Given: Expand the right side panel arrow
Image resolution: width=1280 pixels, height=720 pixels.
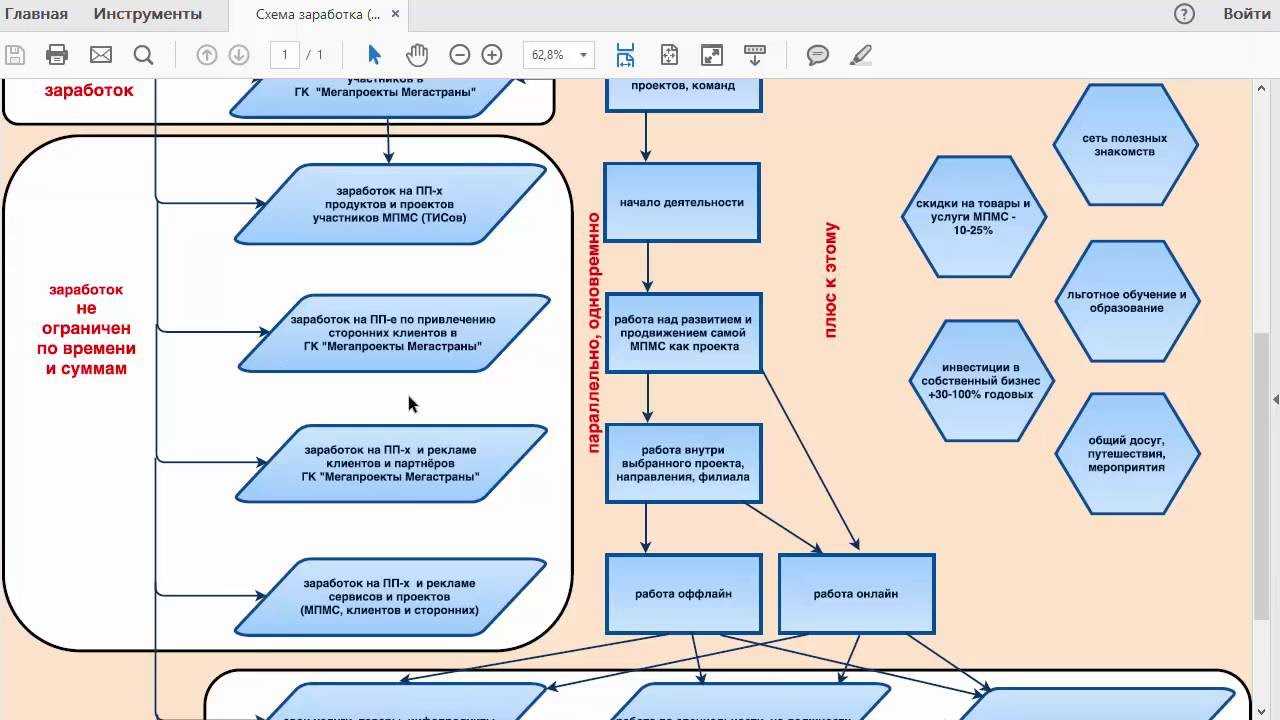Looking at the screenshot, I should pyautogui.click(x=1275, y=399).
